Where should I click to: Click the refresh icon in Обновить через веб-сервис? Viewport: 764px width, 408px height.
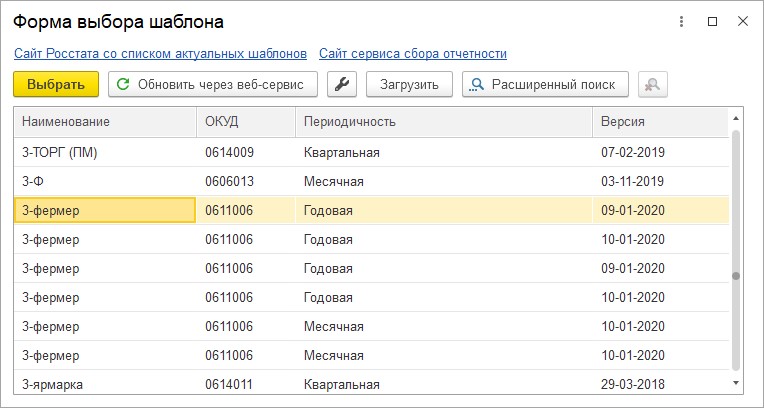coord(124,84)
